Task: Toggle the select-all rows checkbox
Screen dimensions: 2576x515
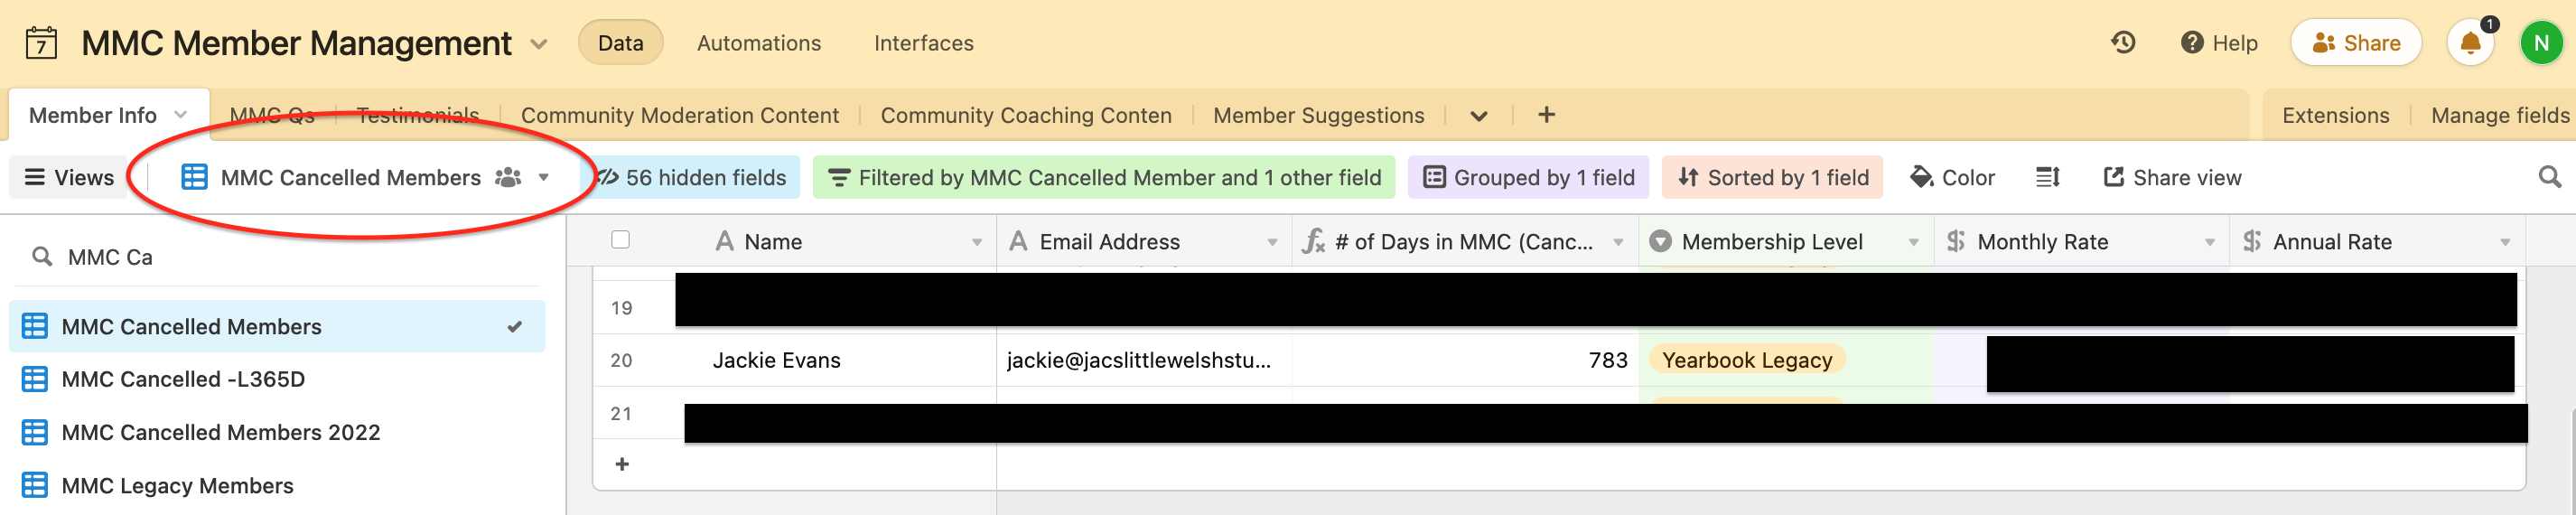Action: [x=620, y=240]
